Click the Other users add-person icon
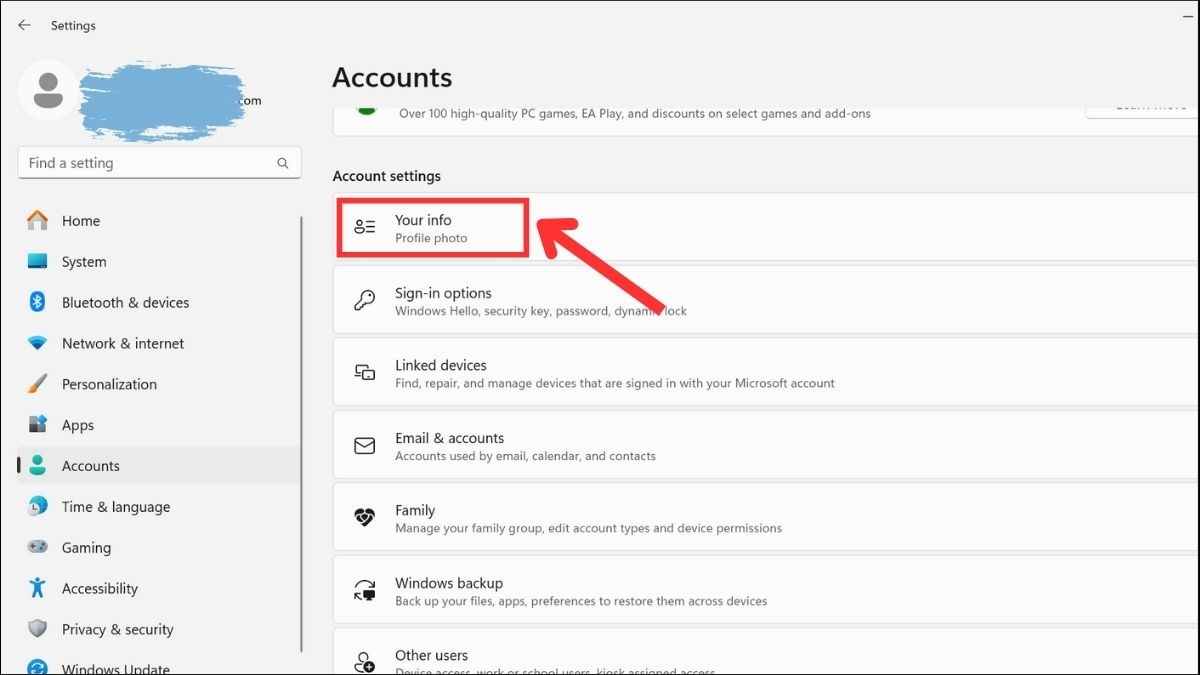The height and width of the screenshot is (675, 1200). [365, 662]
